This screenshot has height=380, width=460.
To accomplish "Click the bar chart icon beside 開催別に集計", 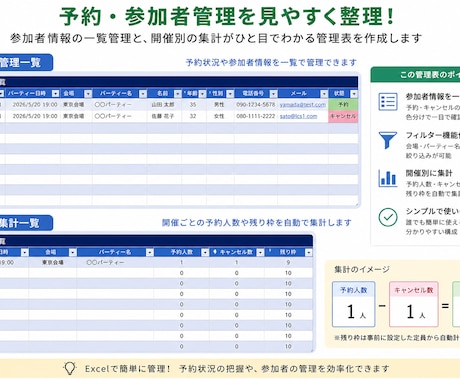I will coord(388,178).
